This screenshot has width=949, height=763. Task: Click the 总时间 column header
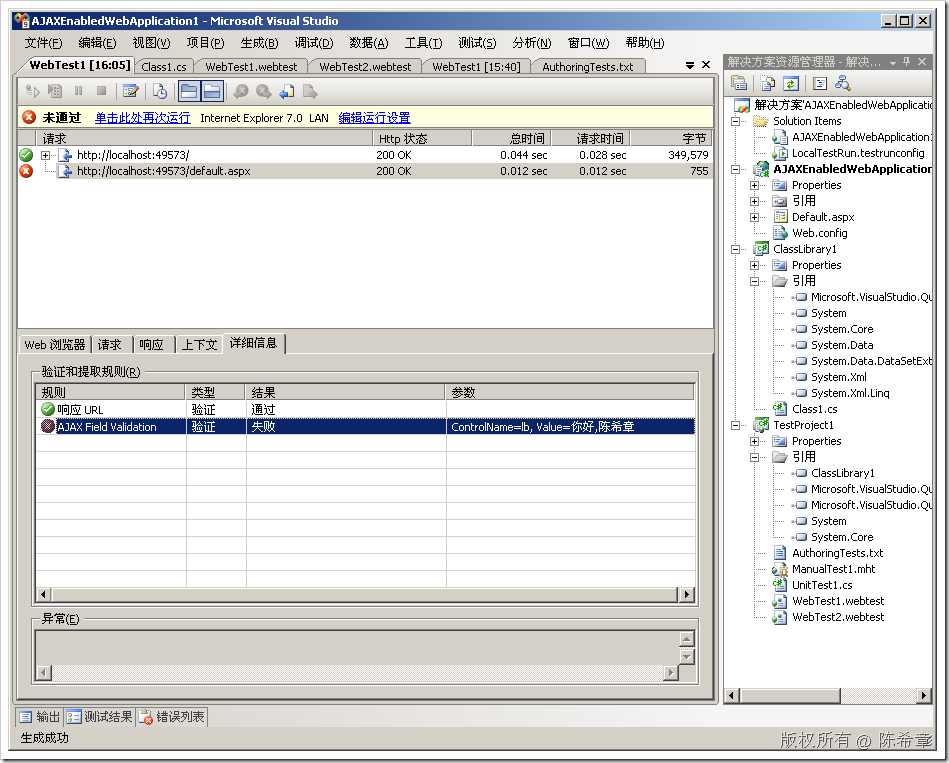[511, 139]
